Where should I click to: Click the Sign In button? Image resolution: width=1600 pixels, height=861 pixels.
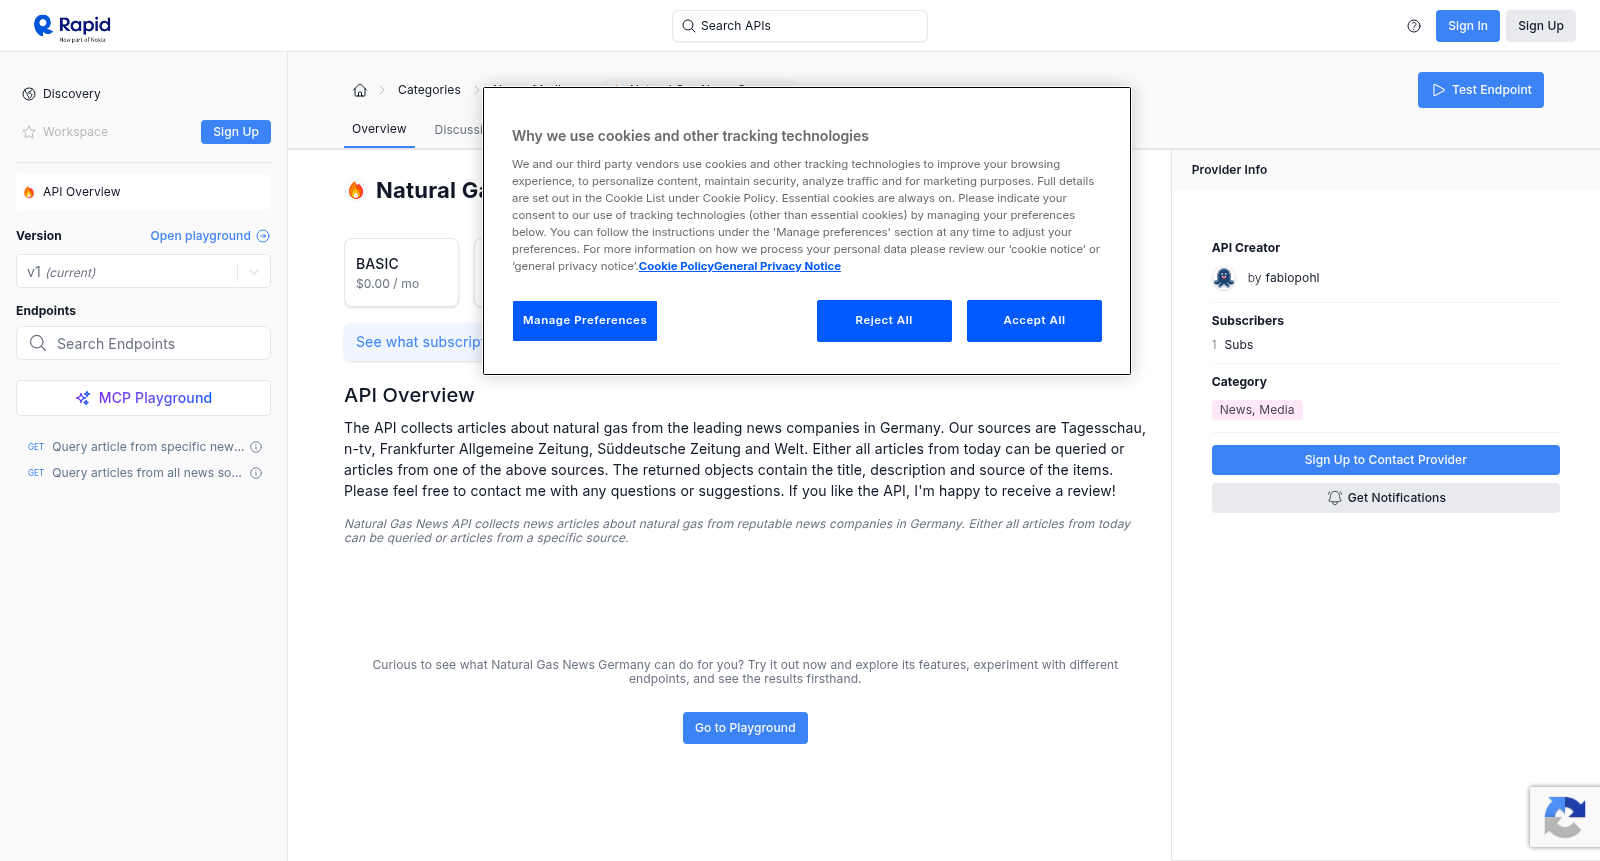(x=1468, y=26)
